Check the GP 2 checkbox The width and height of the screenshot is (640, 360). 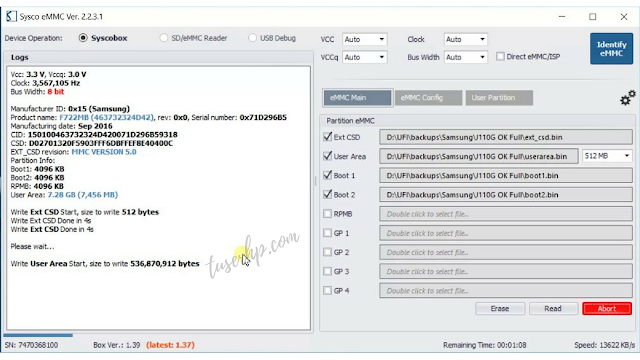[327, 252]
